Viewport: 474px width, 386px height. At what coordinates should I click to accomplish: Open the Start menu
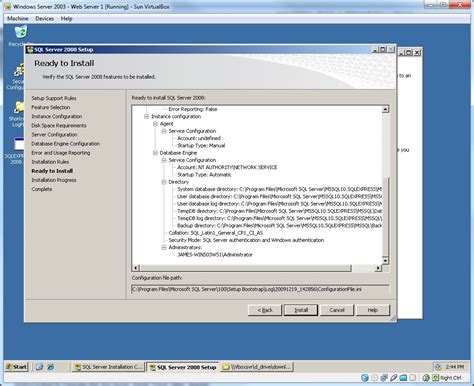(17, 367)
